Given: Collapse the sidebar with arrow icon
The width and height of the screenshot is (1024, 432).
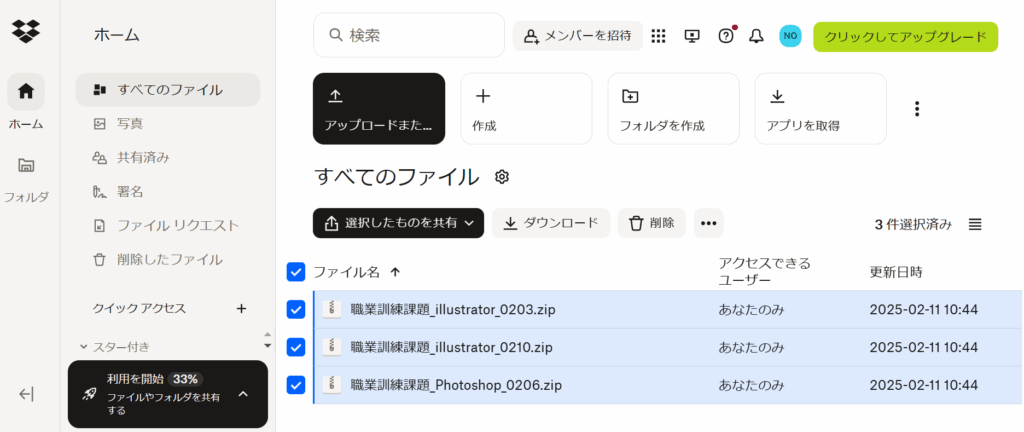Looking at the screenshot, I should [x=27, y=394].
